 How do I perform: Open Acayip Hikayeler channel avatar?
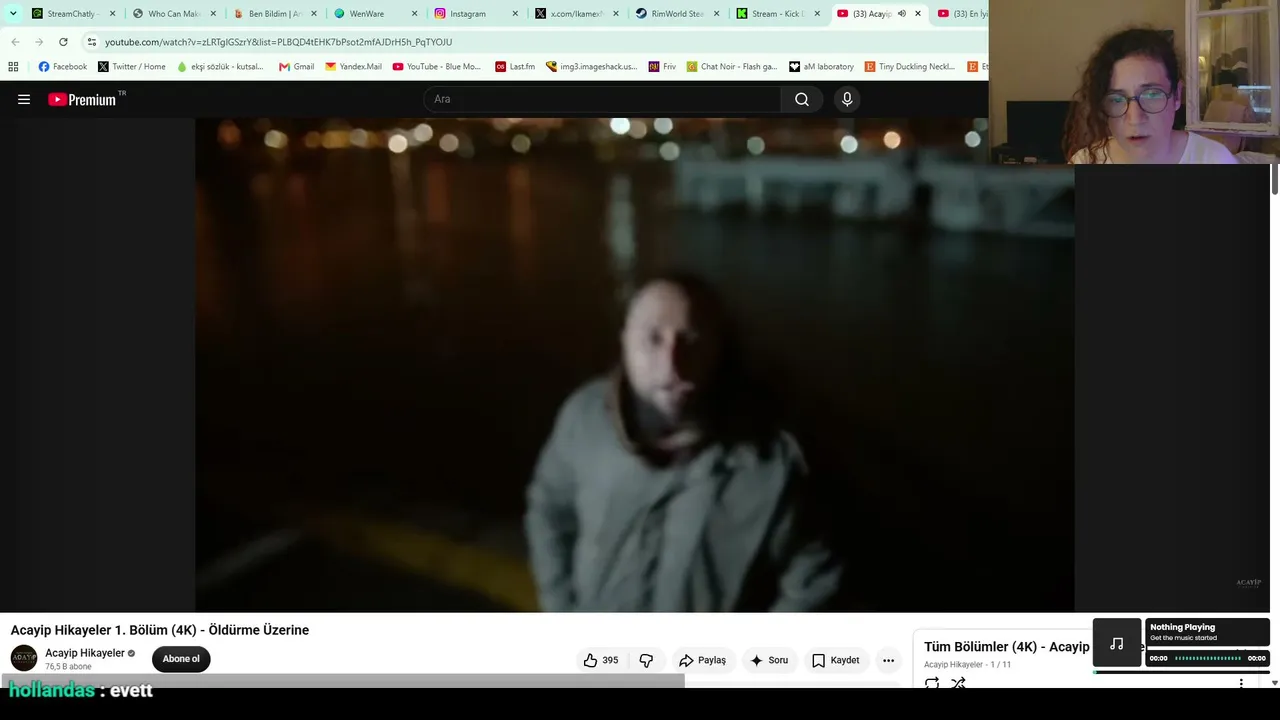coord(24,658)
